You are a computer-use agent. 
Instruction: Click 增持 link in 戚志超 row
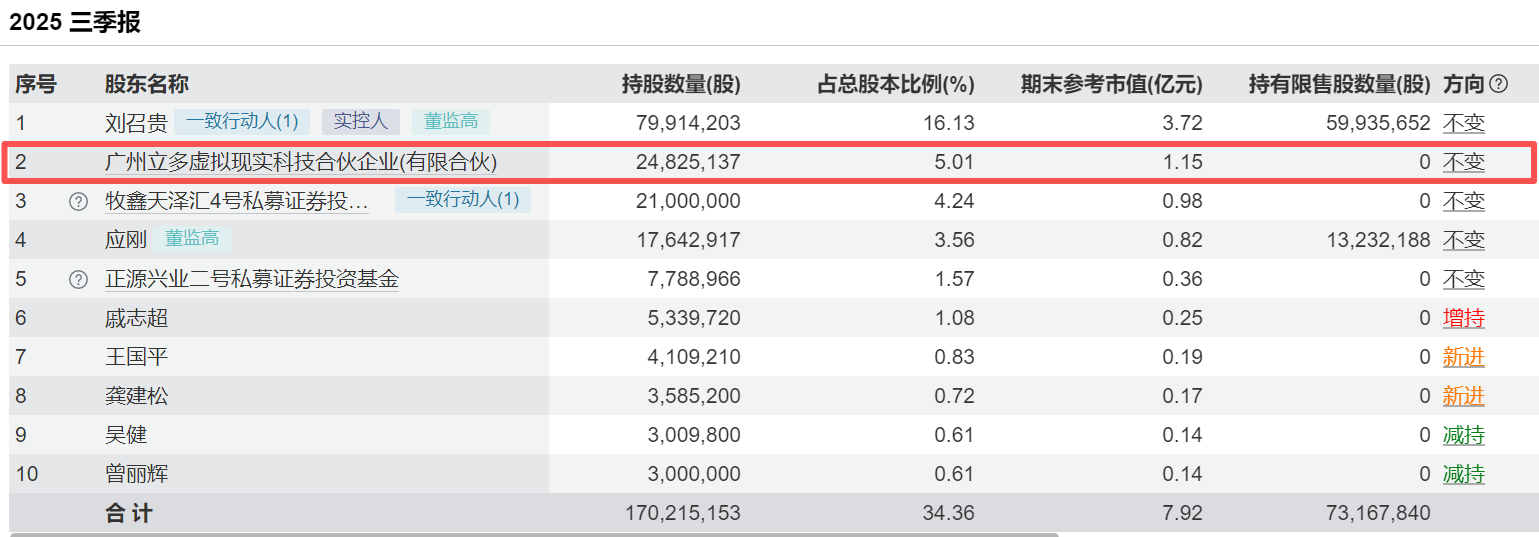click(1463, 319)
